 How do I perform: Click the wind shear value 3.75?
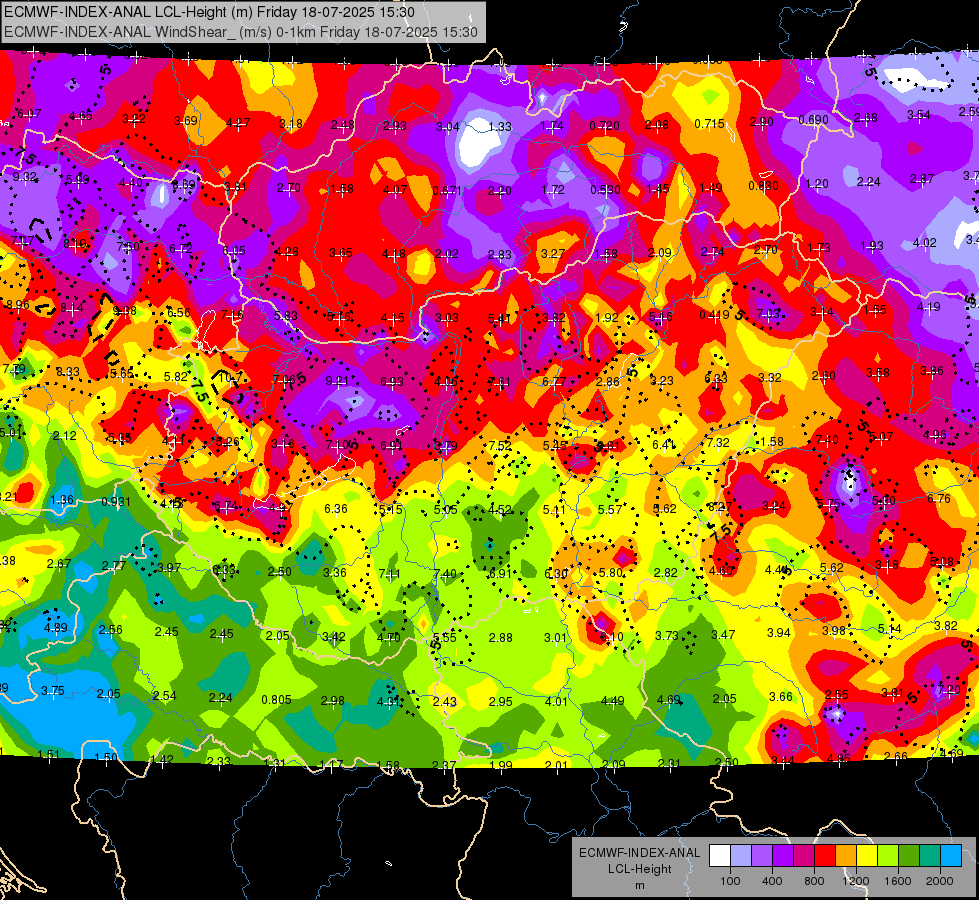click(x=52, y=691)
